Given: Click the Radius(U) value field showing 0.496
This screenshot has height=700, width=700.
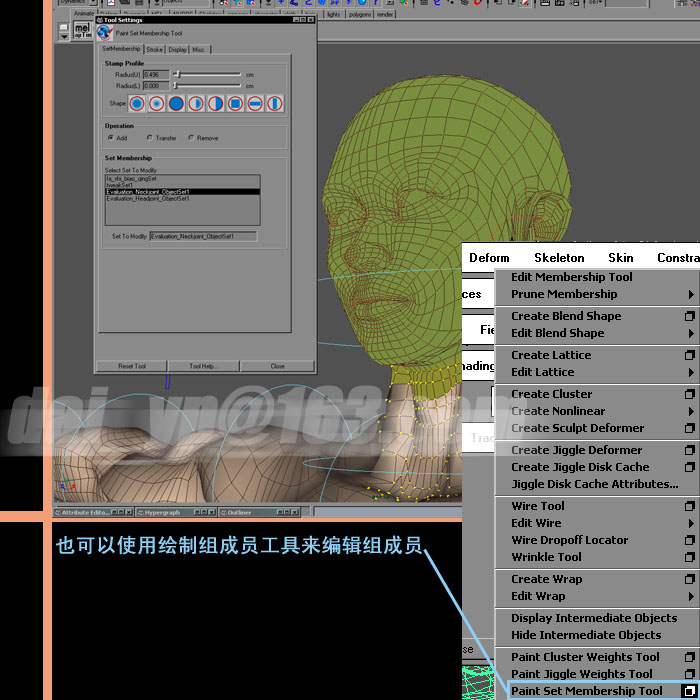Looking at the screenshot, I should click(156, 75).
